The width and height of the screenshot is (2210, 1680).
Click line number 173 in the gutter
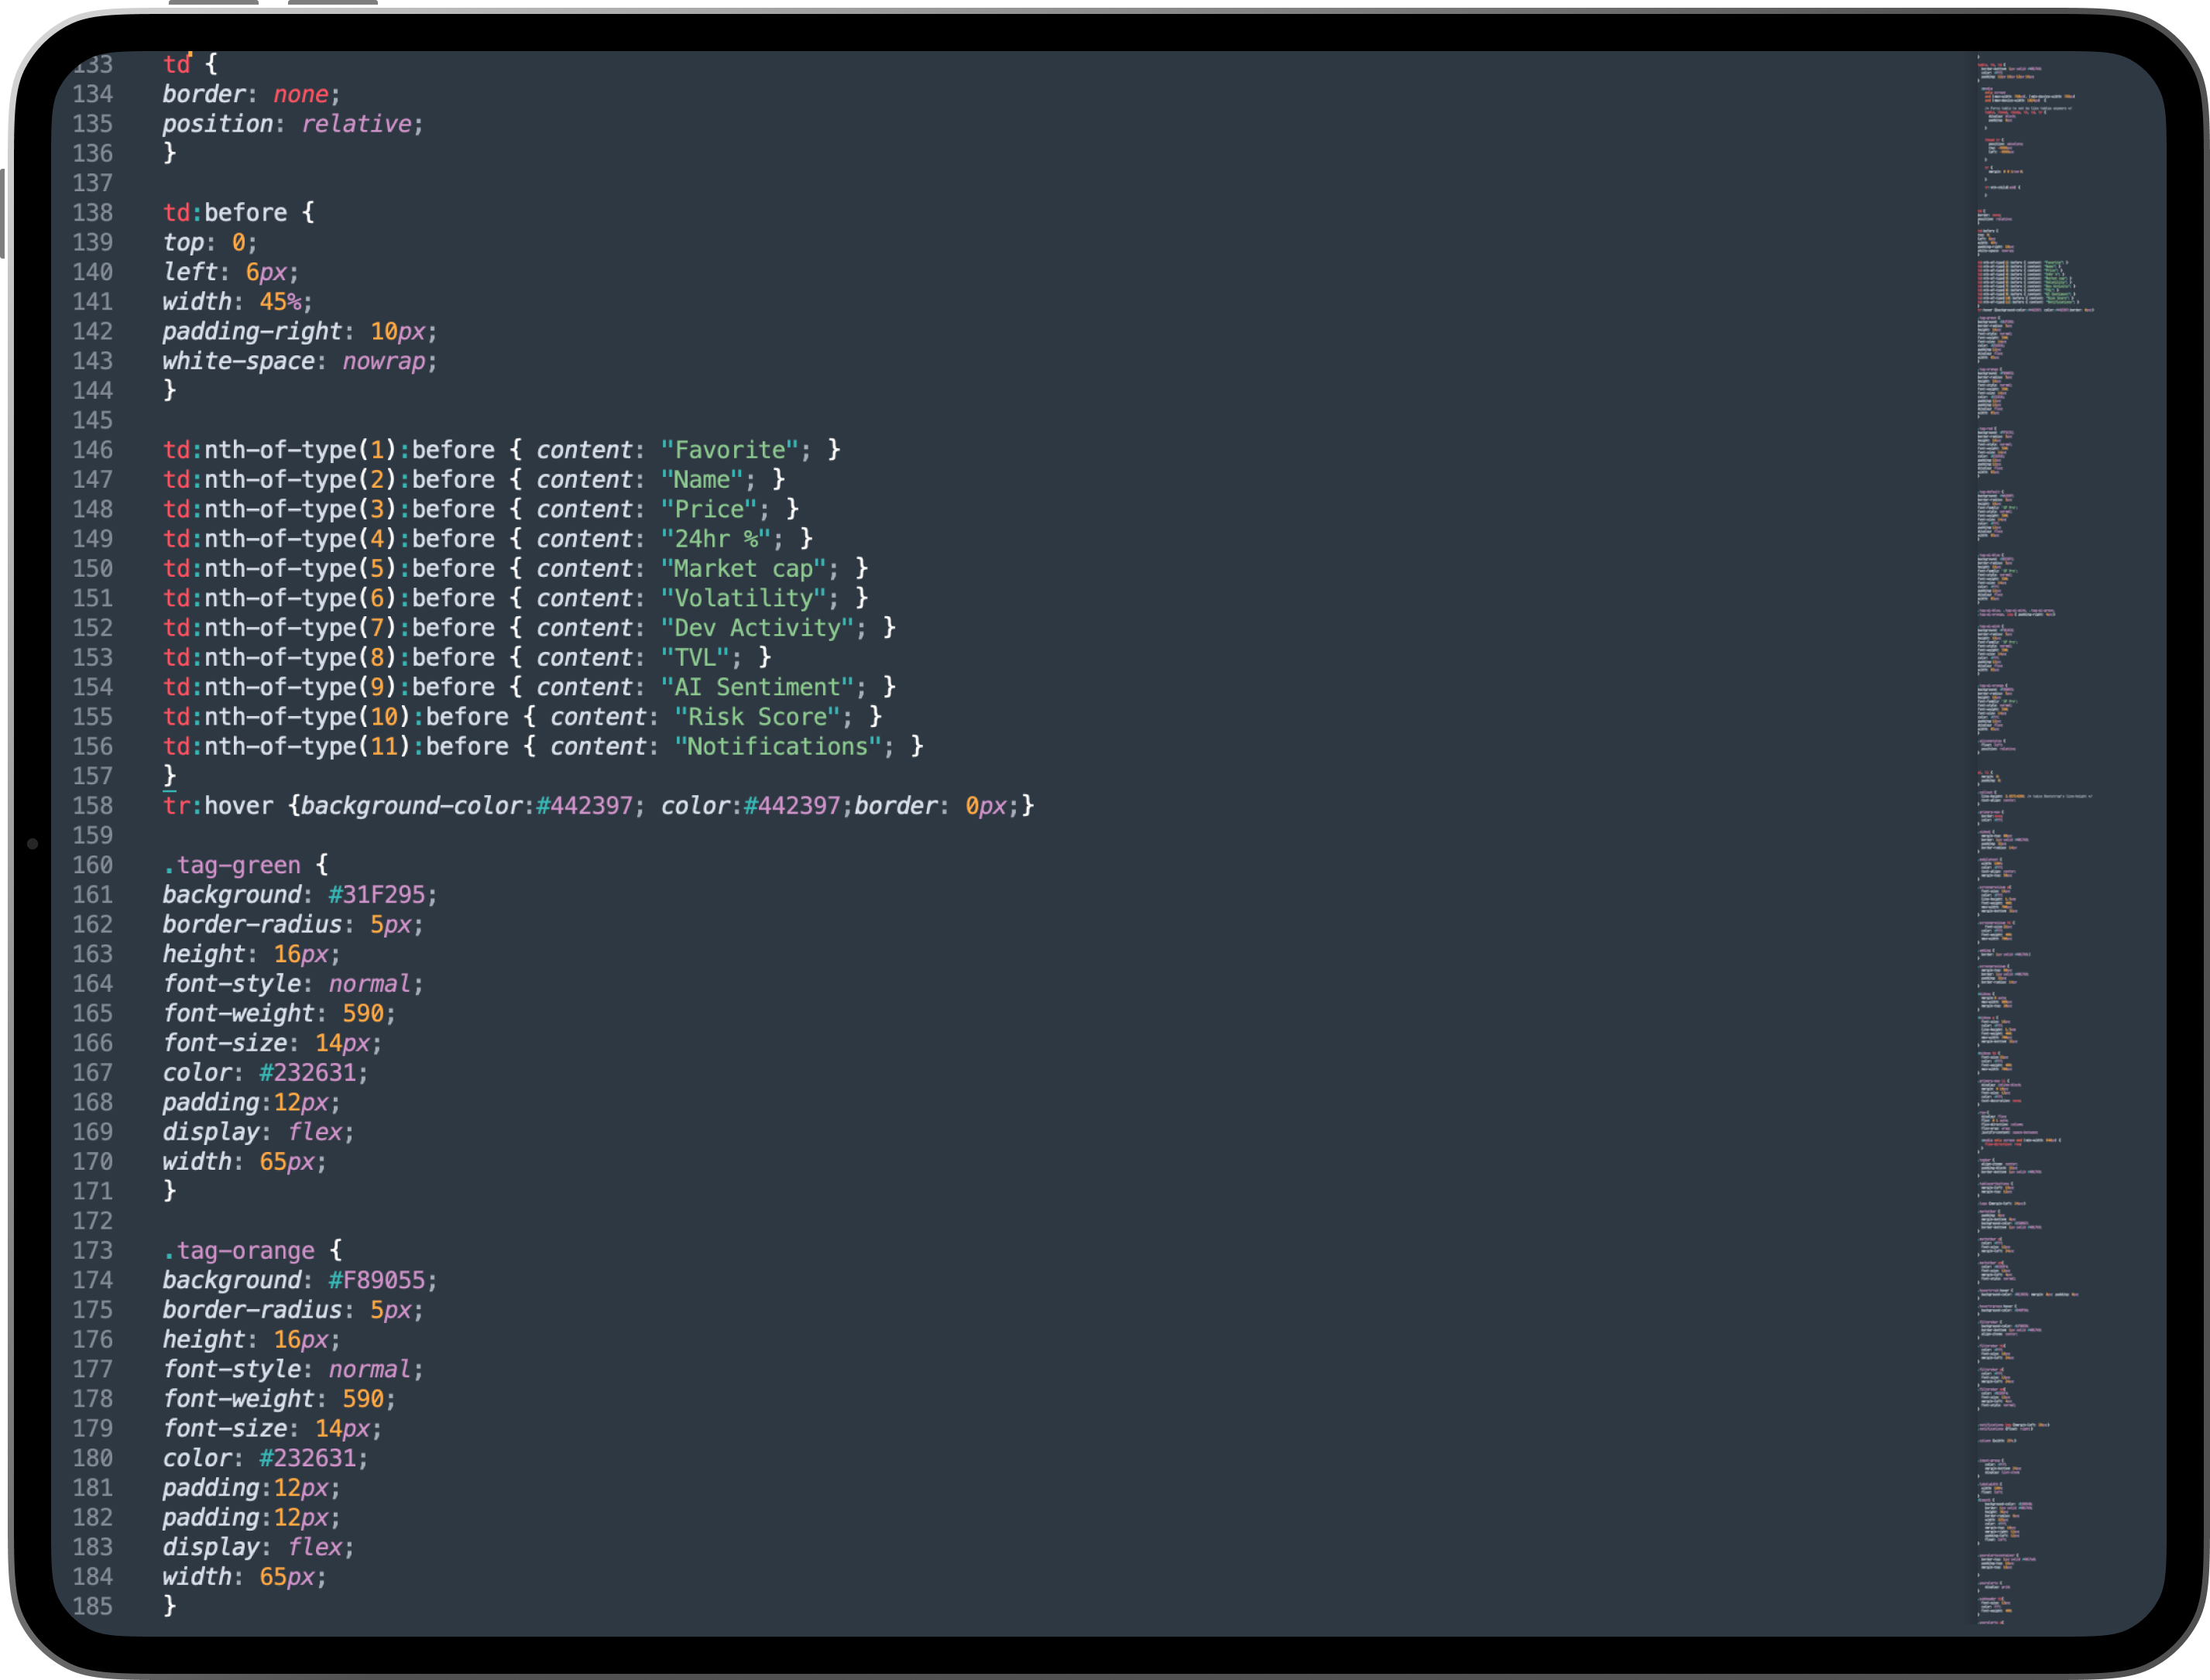pos(92,1251)
